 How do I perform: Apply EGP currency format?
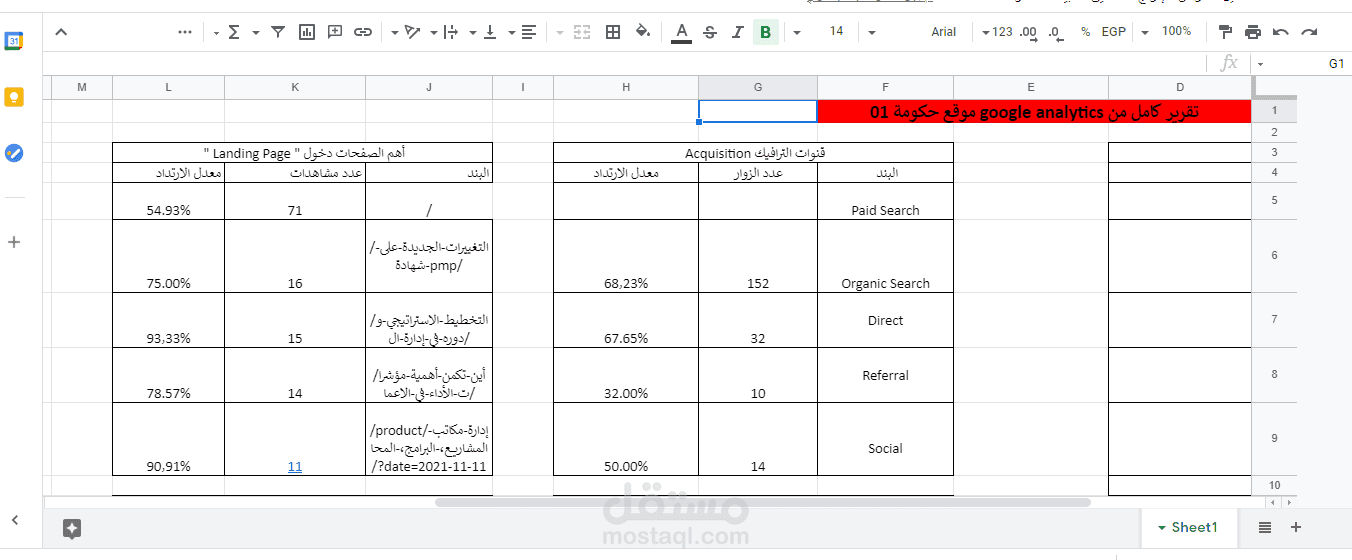(1113, 32)
